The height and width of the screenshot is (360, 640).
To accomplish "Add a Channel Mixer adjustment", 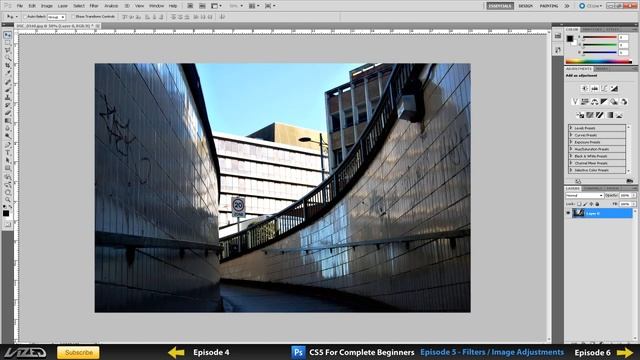I will (x=624, y=101).
